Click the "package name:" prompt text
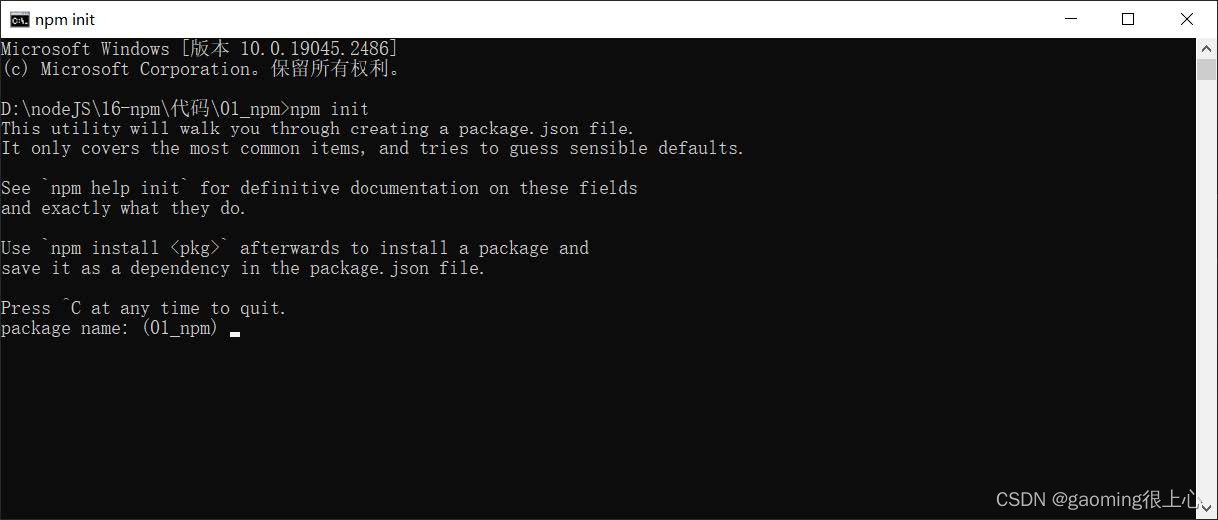1218x520 pixels. [x=65, y=329]
